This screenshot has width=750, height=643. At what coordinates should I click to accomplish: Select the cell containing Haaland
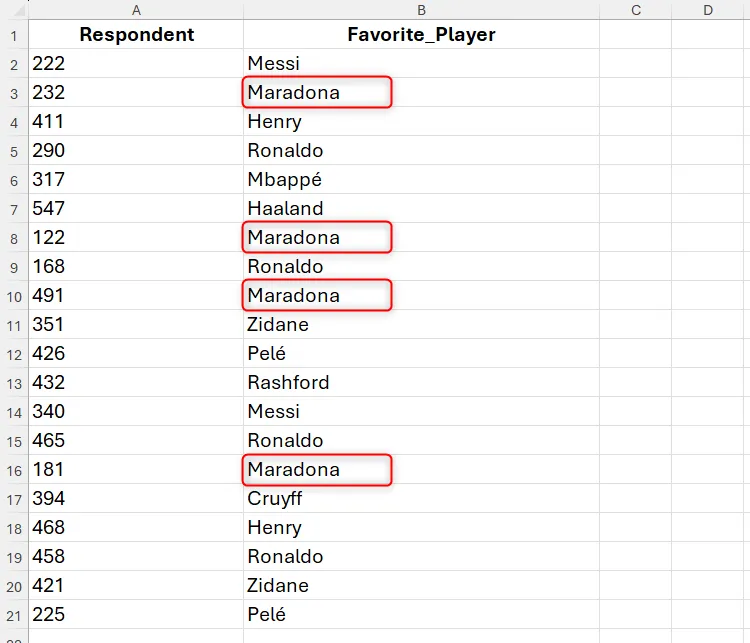pyautogui.click(x=421, y=209)
